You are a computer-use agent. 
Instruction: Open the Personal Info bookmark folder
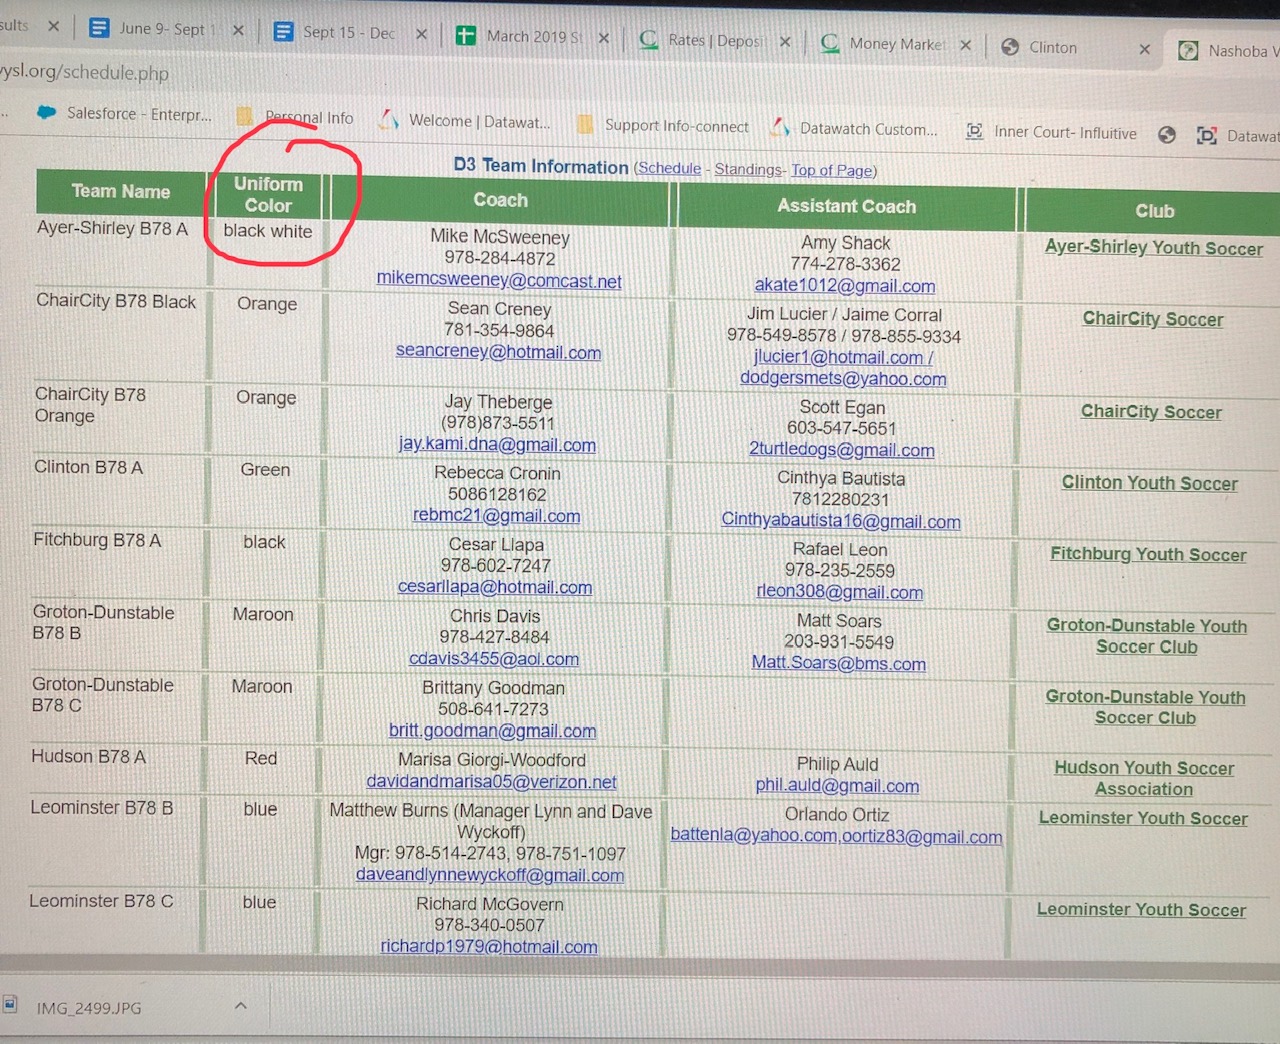[x=296, y=117]
